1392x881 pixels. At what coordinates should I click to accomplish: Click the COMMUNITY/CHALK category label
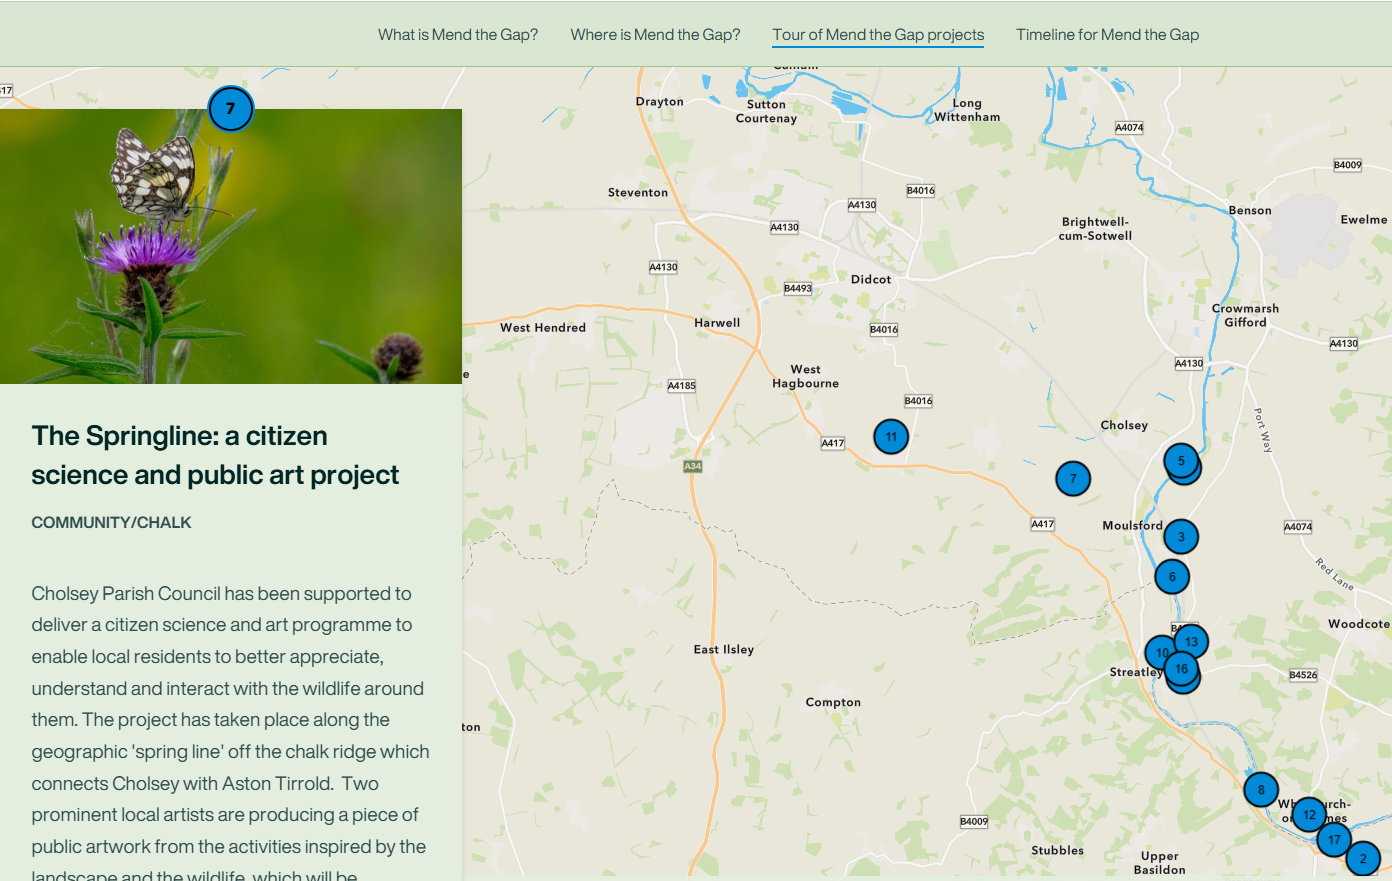pos(111,521)
